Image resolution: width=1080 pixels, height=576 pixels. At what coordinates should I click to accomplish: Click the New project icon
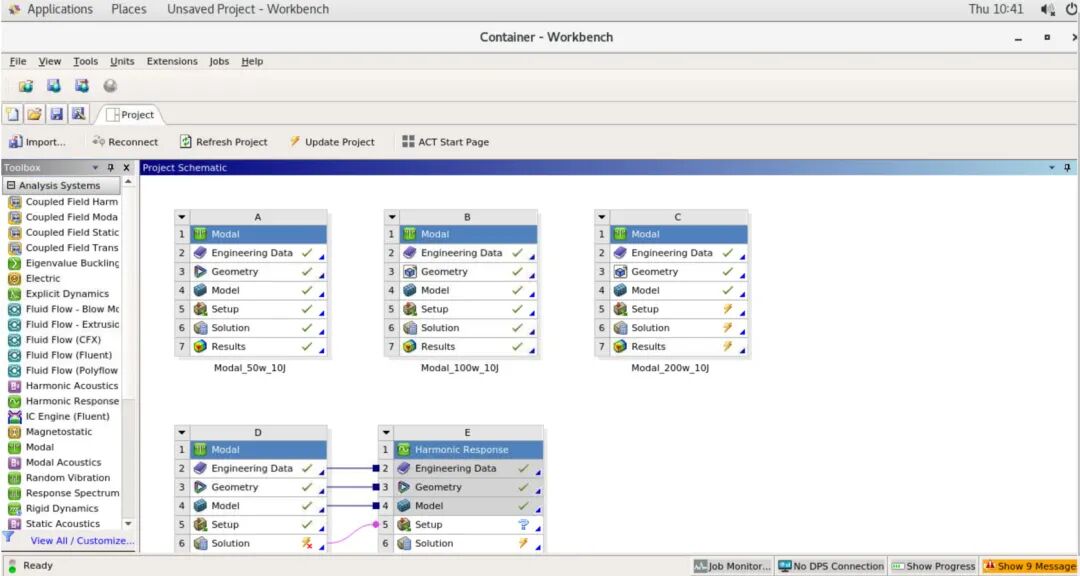[x=12, y=114]
